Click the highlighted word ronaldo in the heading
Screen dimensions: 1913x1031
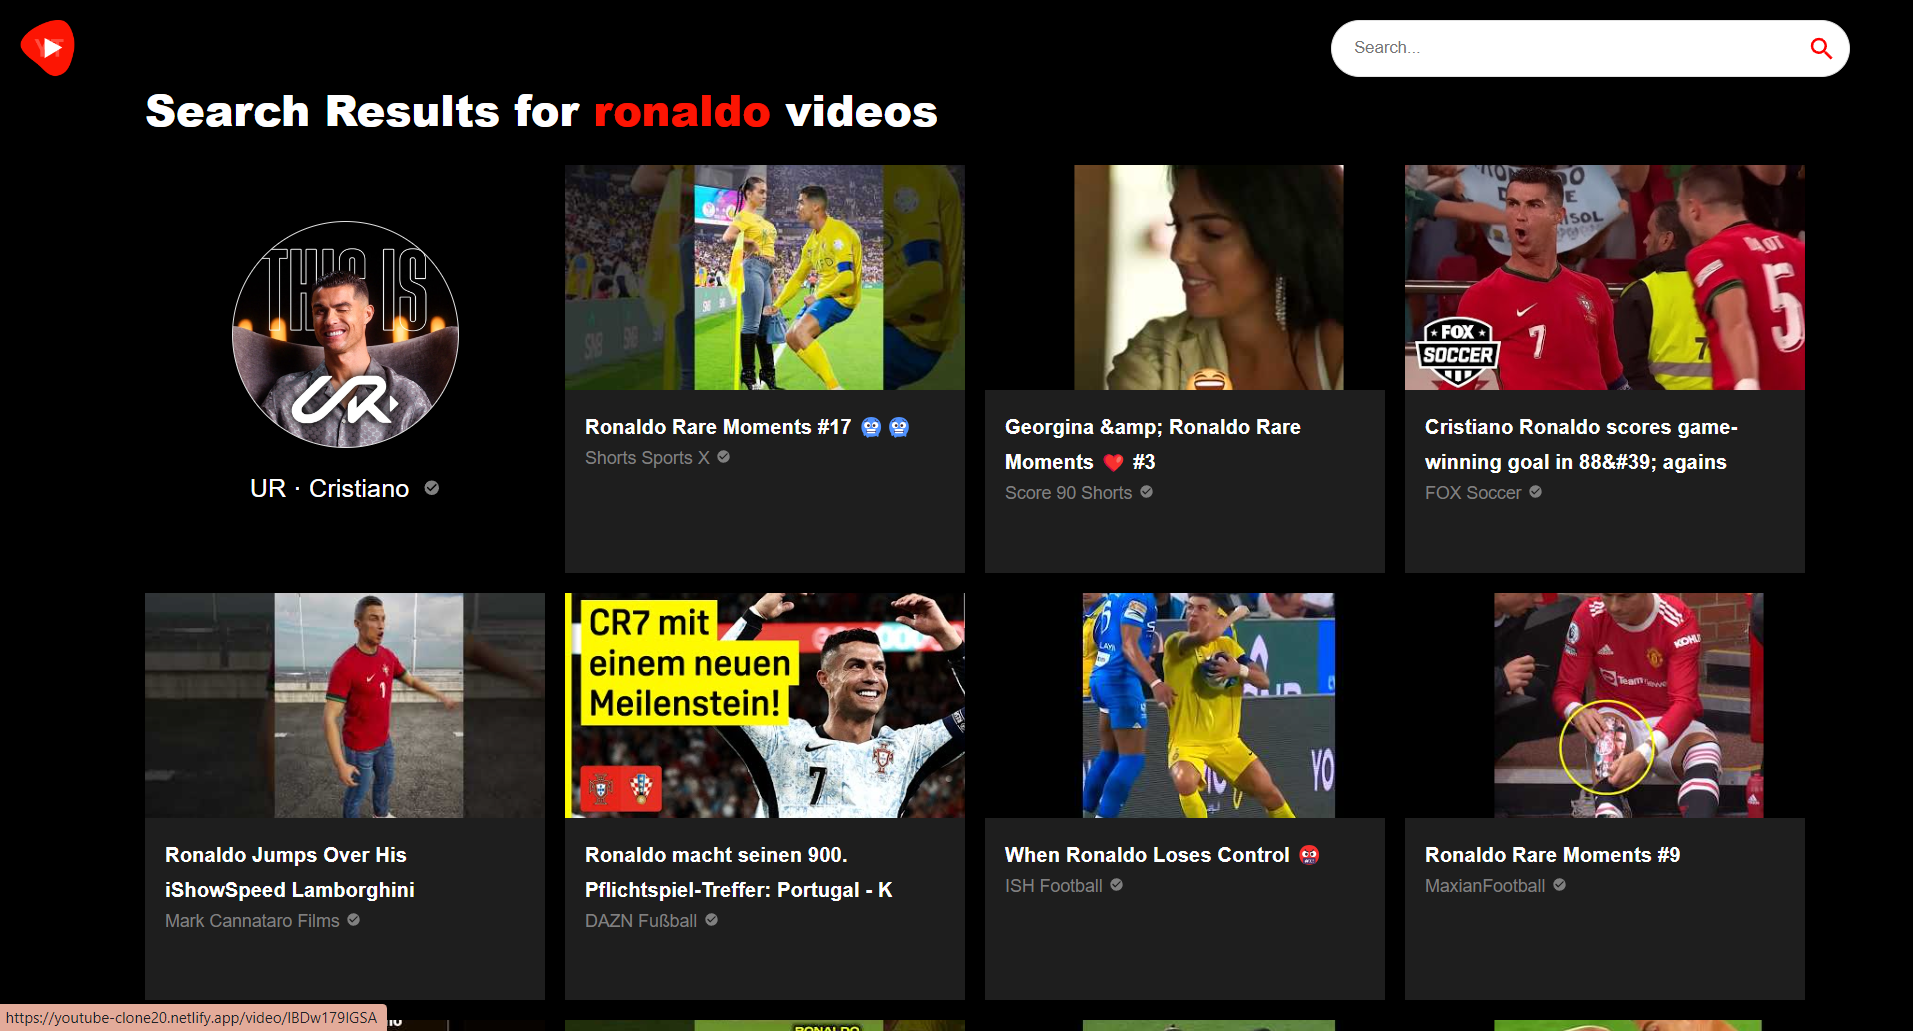pos(682,111)
